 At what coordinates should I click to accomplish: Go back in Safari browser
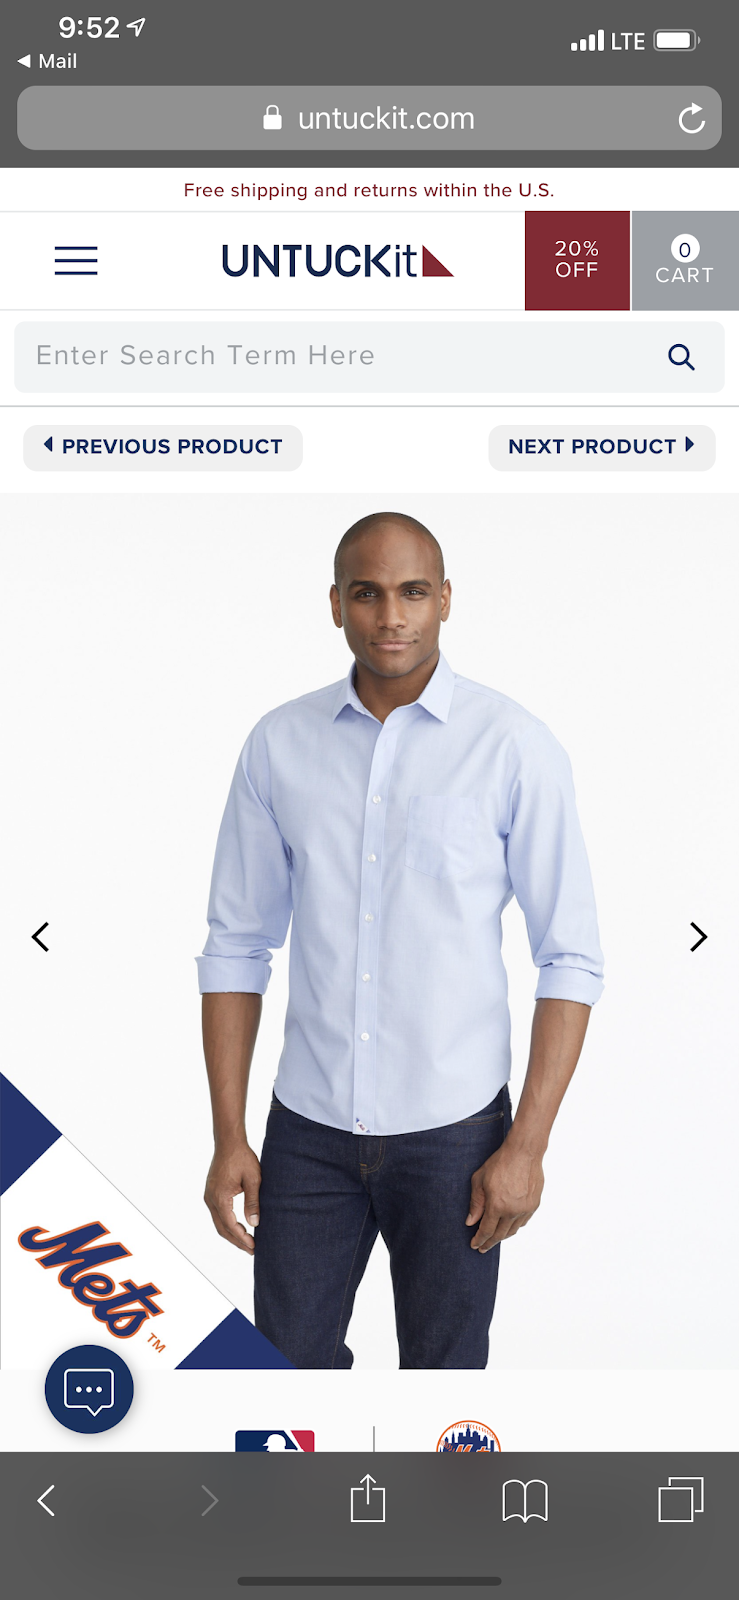(46, 1500)
